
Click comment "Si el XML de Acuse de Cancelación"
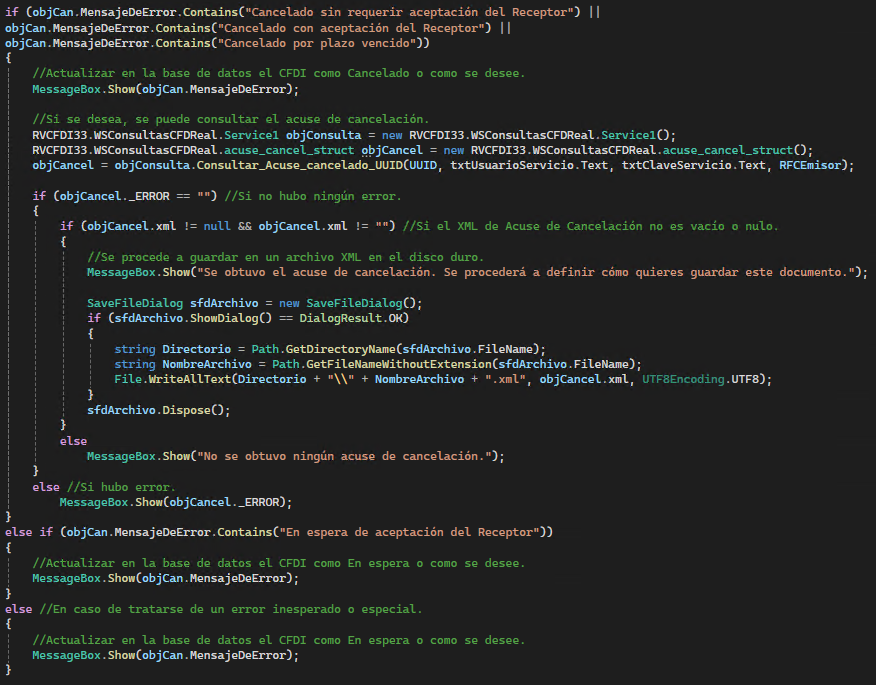(x=590, y=226)
